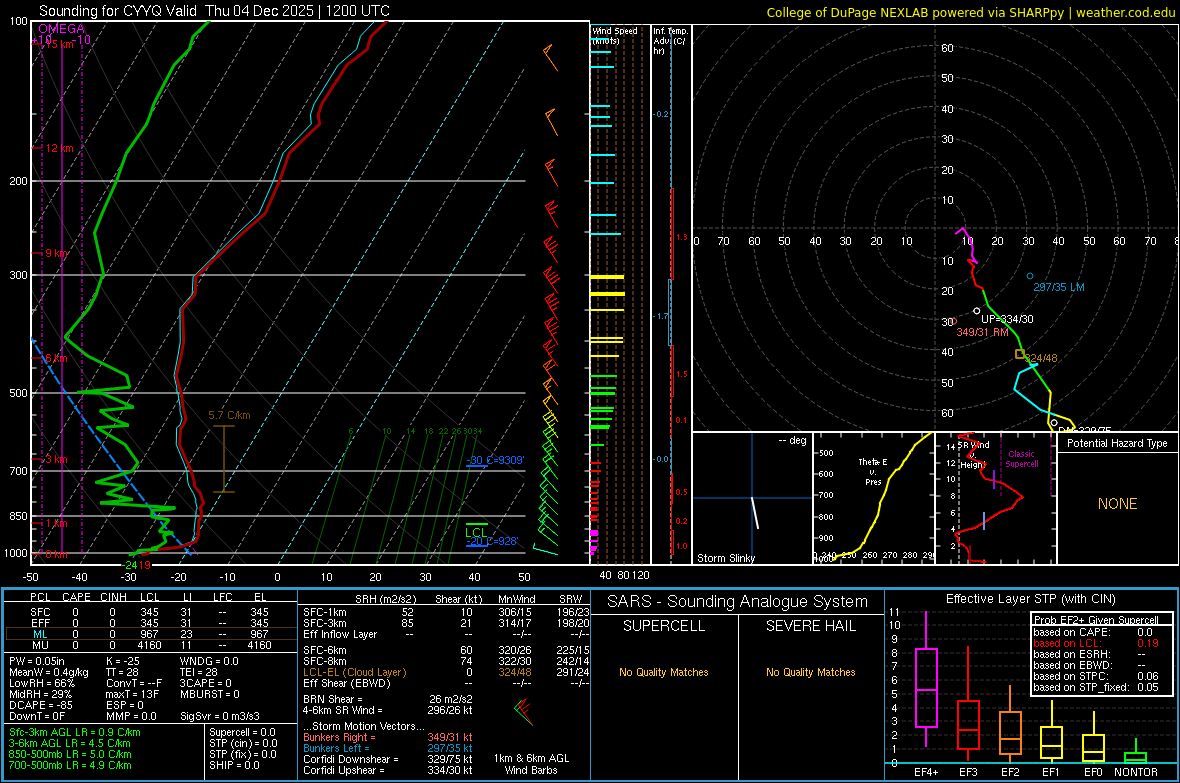The width and height of the screenshot is (1180, 783).
Task: Click the red 'based on LCL: 0.19' line
Action: point(1096,643)
